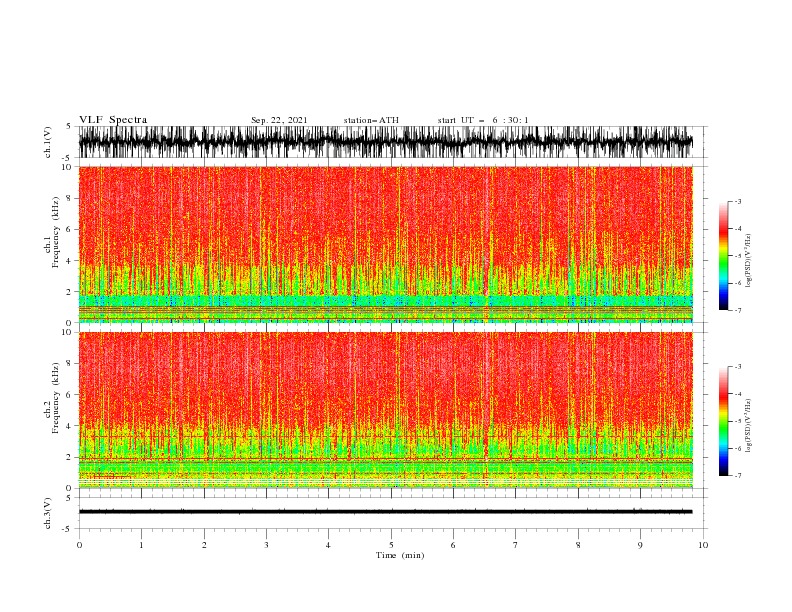Click the ch.3 flat waveform trace

click(x=386, y=512)
